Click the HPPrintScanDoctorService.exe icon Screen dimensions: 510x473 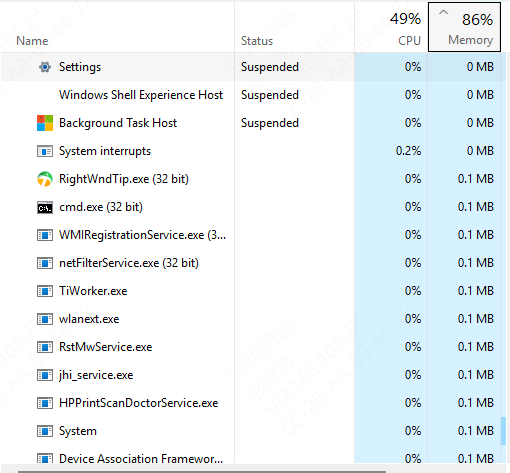coord(45,403)
